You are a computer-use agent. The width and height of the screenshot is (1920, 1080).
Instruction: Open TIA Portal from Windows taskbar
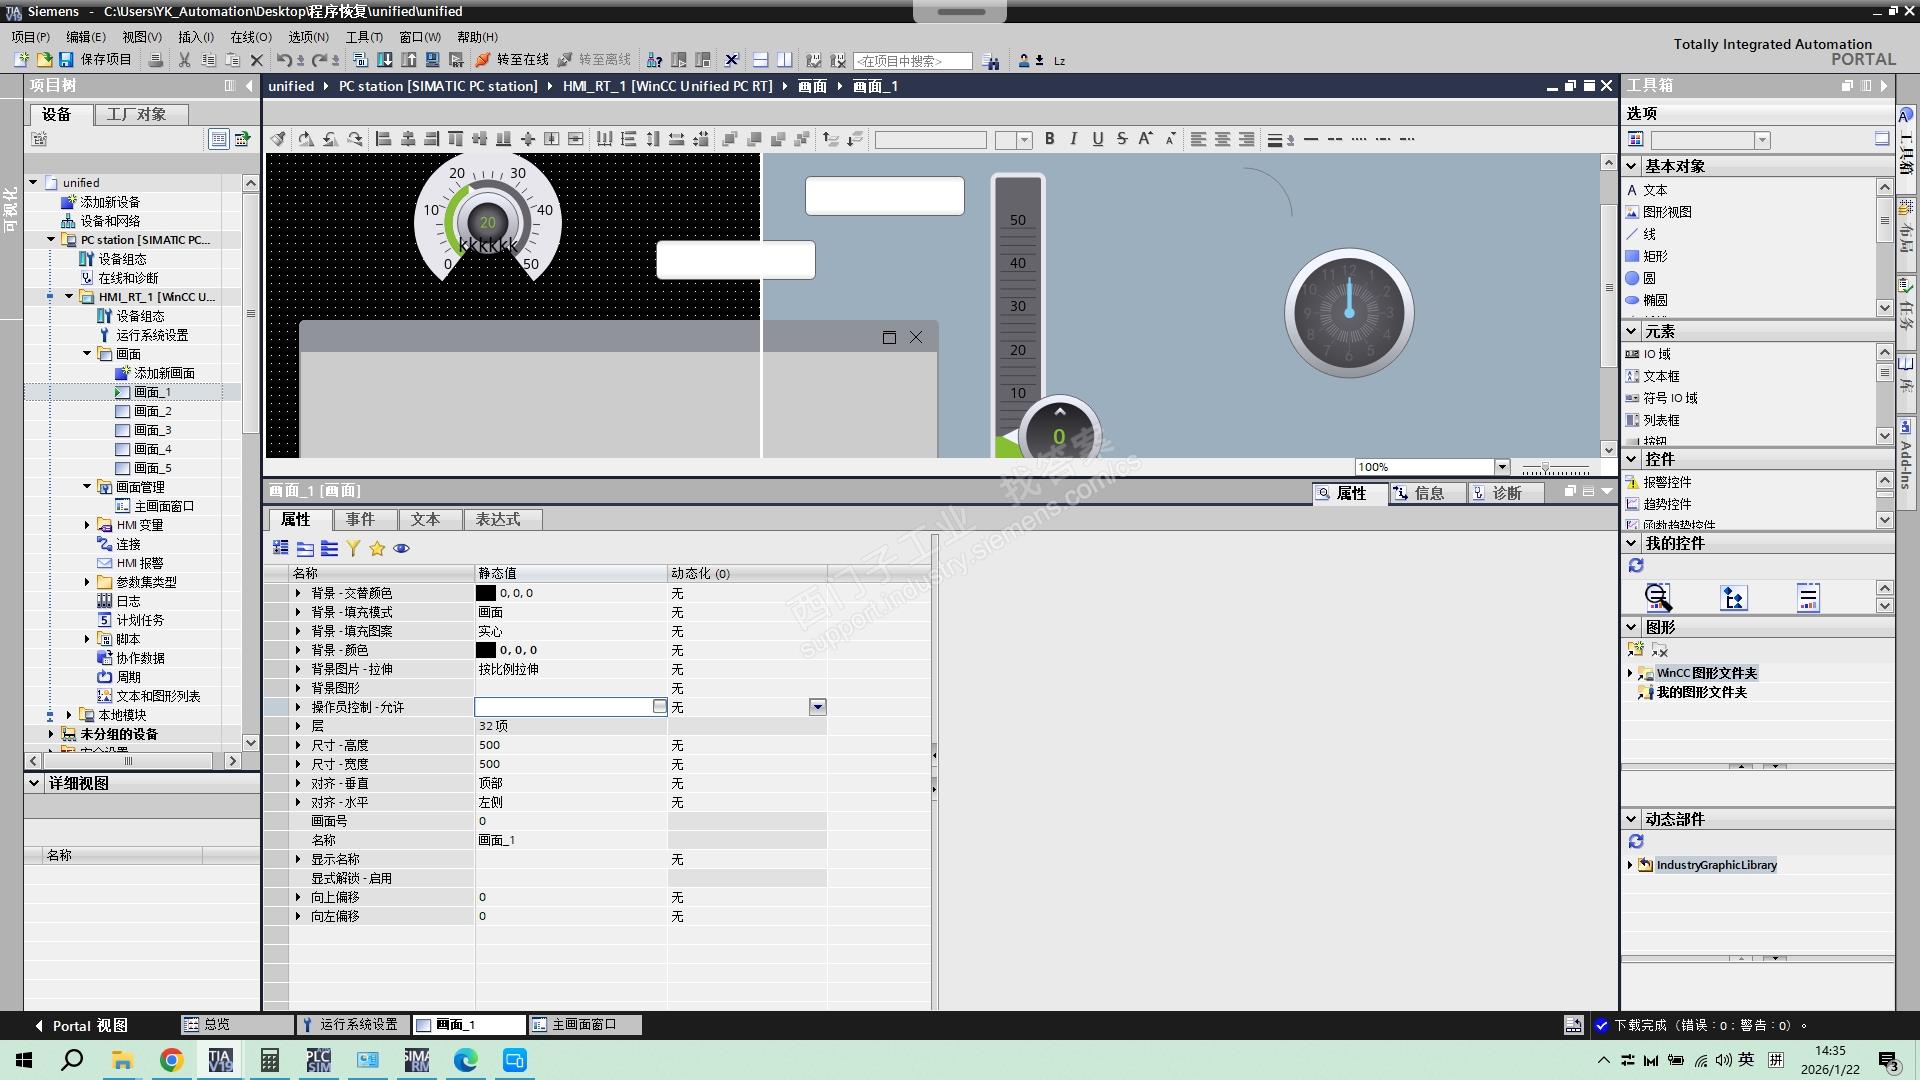[220, 1060]
